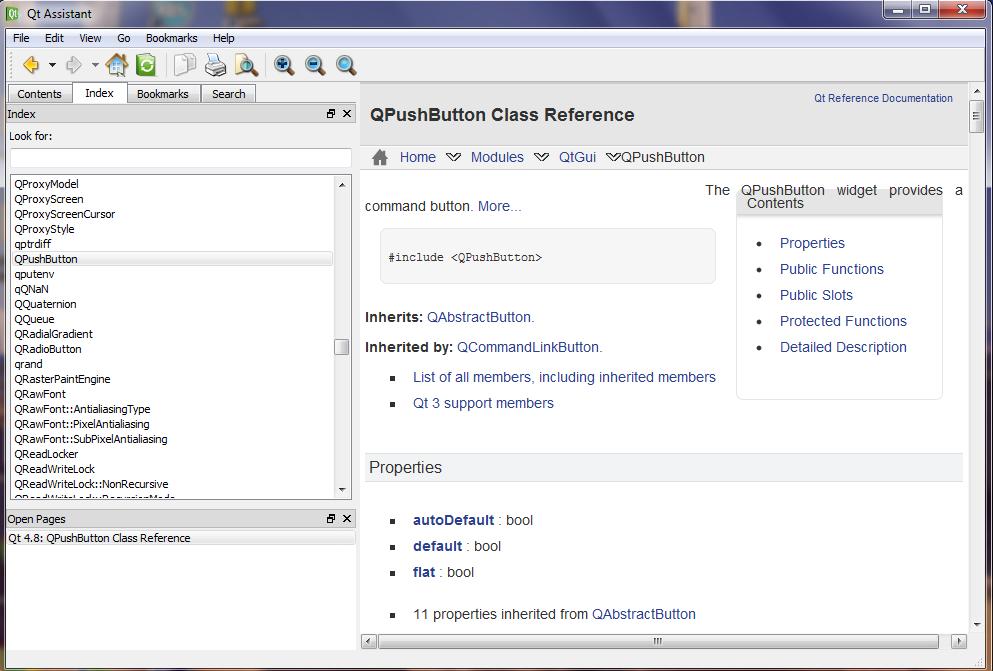Click the Normal Size zoom icon
Viewport: 993px width, 671px height.
click(x=346, y=65)
